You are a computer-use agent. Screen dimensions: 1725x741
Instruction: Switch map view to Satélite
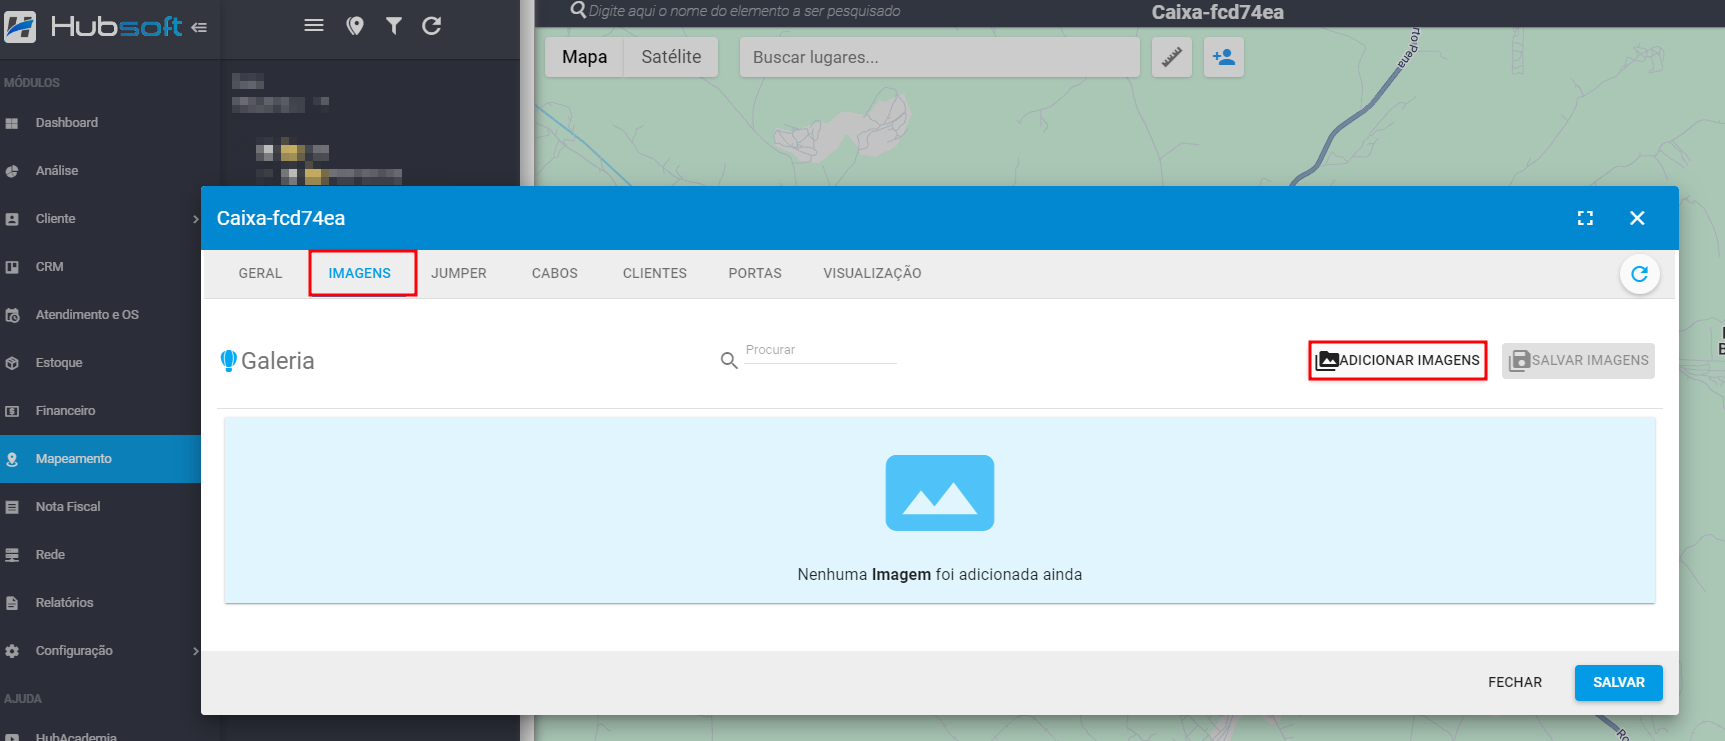[x=671, y=57]
